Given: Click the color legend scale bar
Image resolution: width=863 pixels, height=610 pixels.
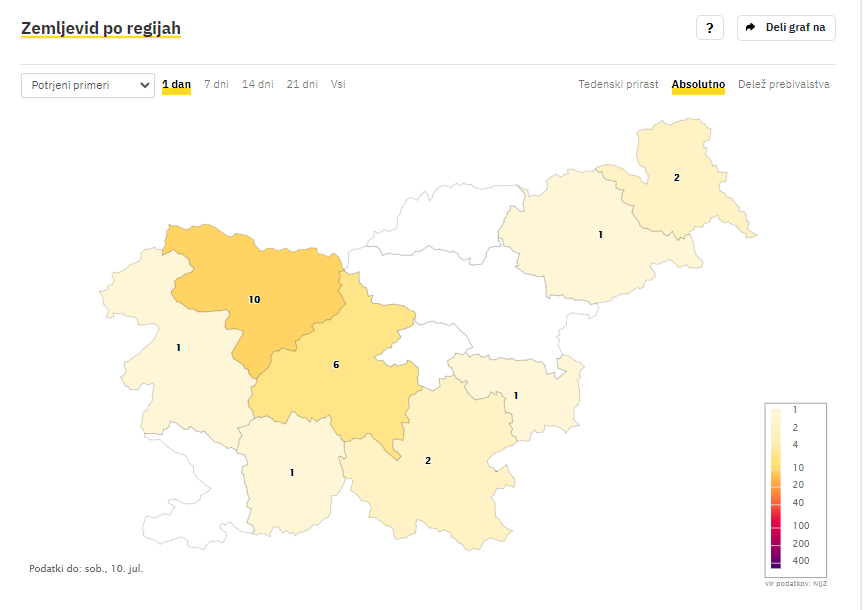Looking at the screenshot, I should 776,487.
